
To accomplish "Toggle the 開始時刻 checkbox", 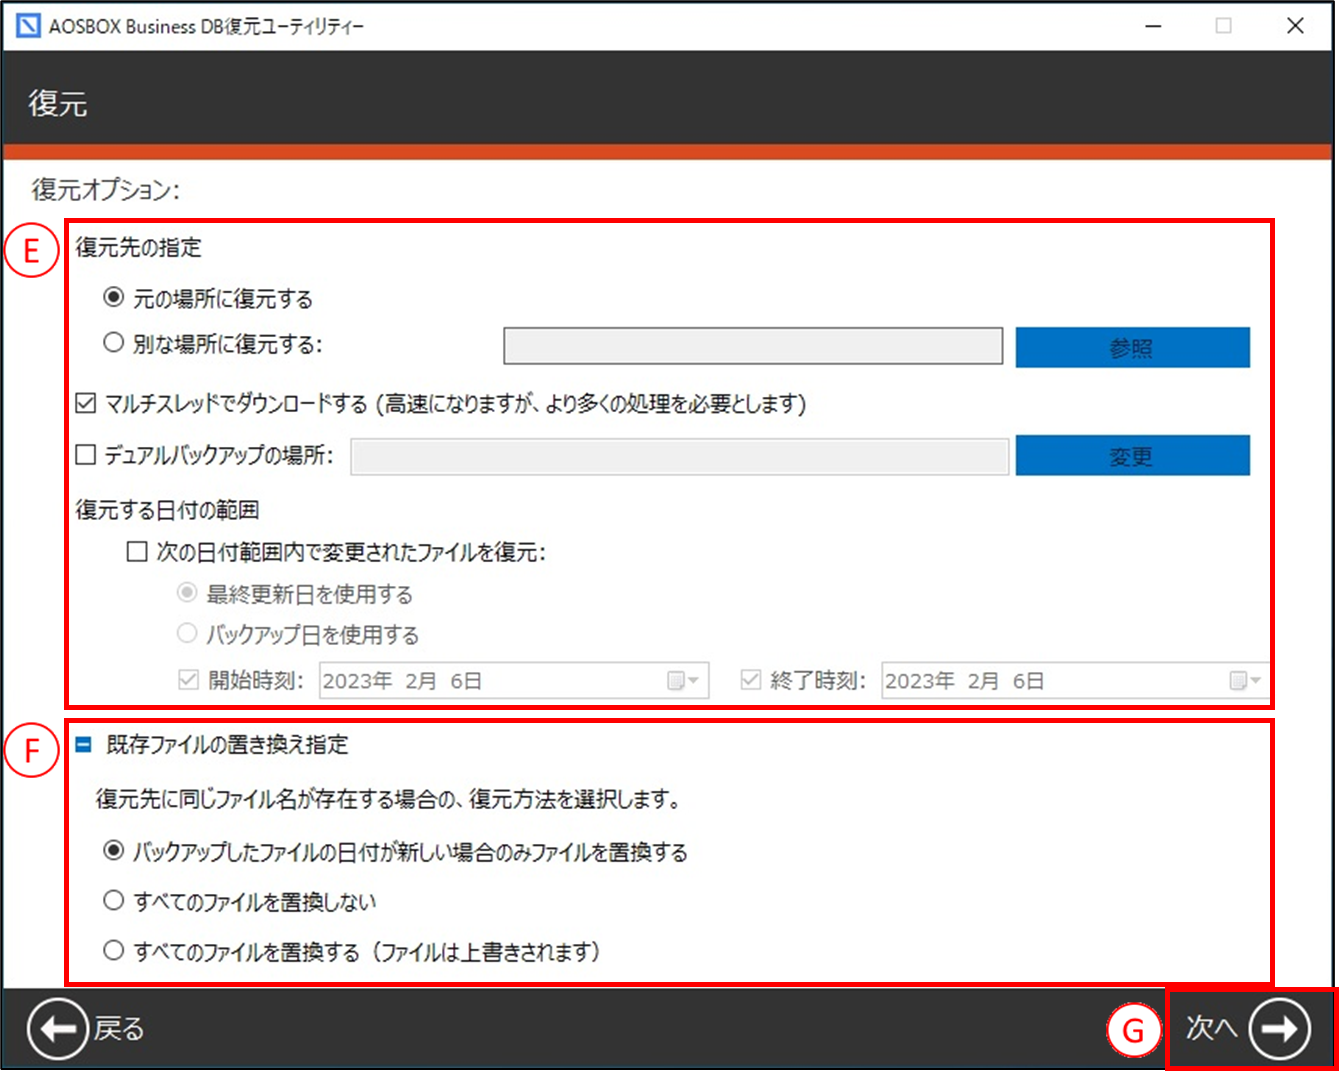I will click(x=188, y=680).
